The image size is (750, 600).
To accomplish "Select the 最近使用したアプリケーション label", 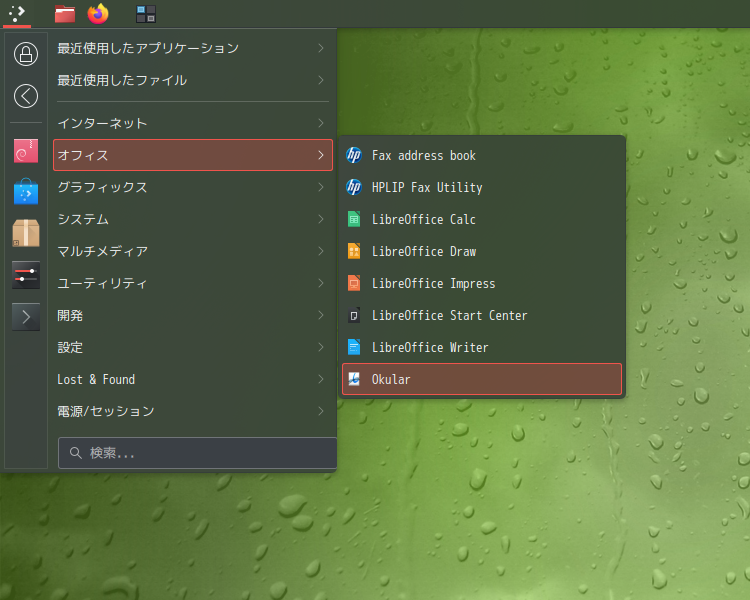I will click(x=148, y=48).
